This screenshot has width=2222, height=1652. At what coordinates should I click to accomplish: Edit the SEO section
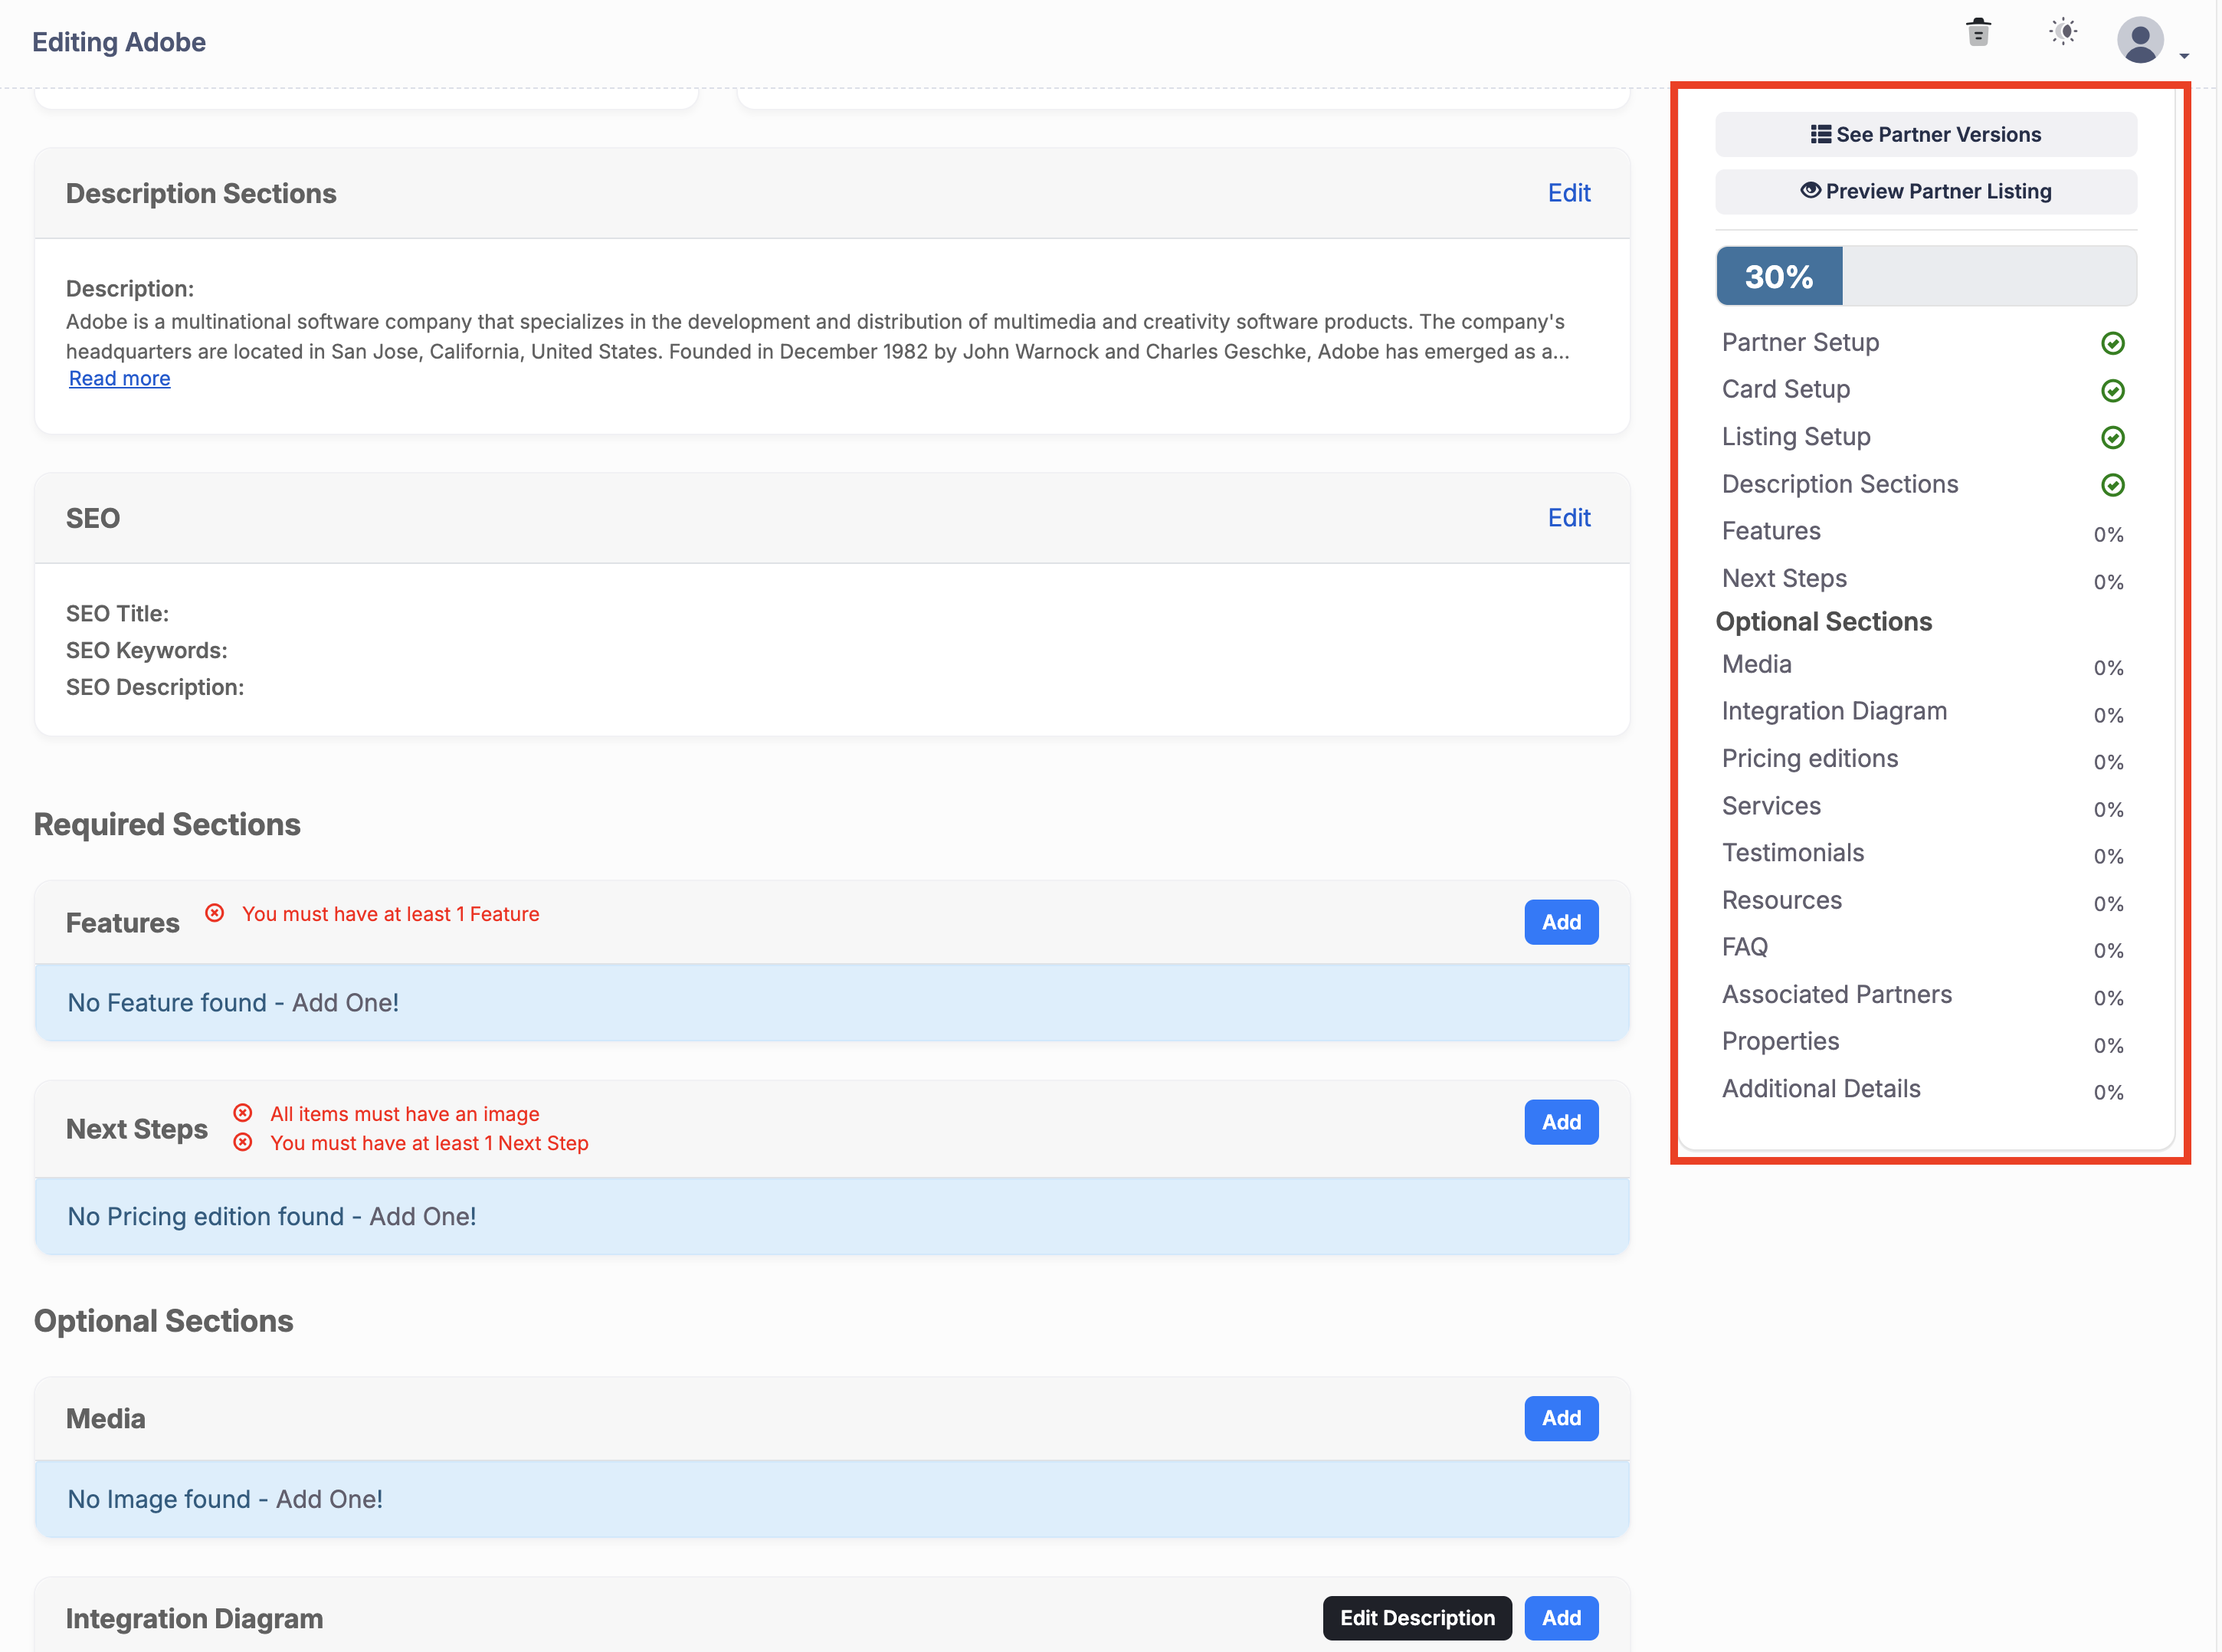click(x=1568, y=518)
